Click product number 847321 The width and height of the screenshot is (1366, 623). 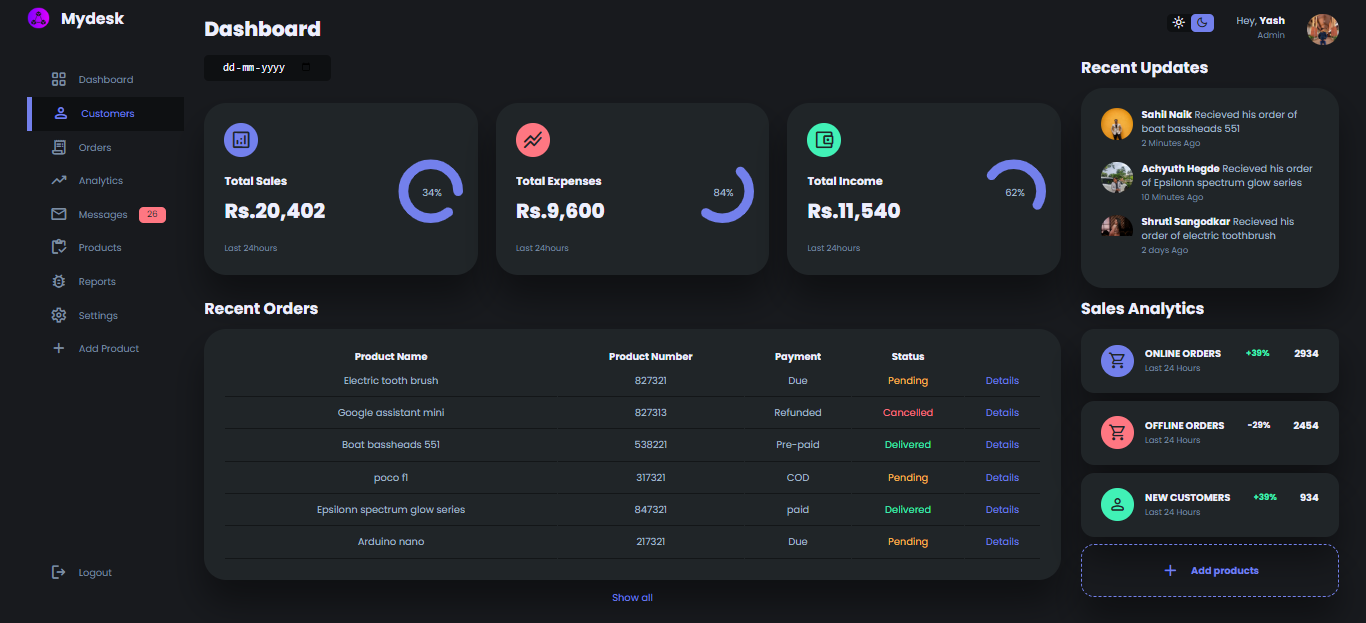(x=651, y=509)
